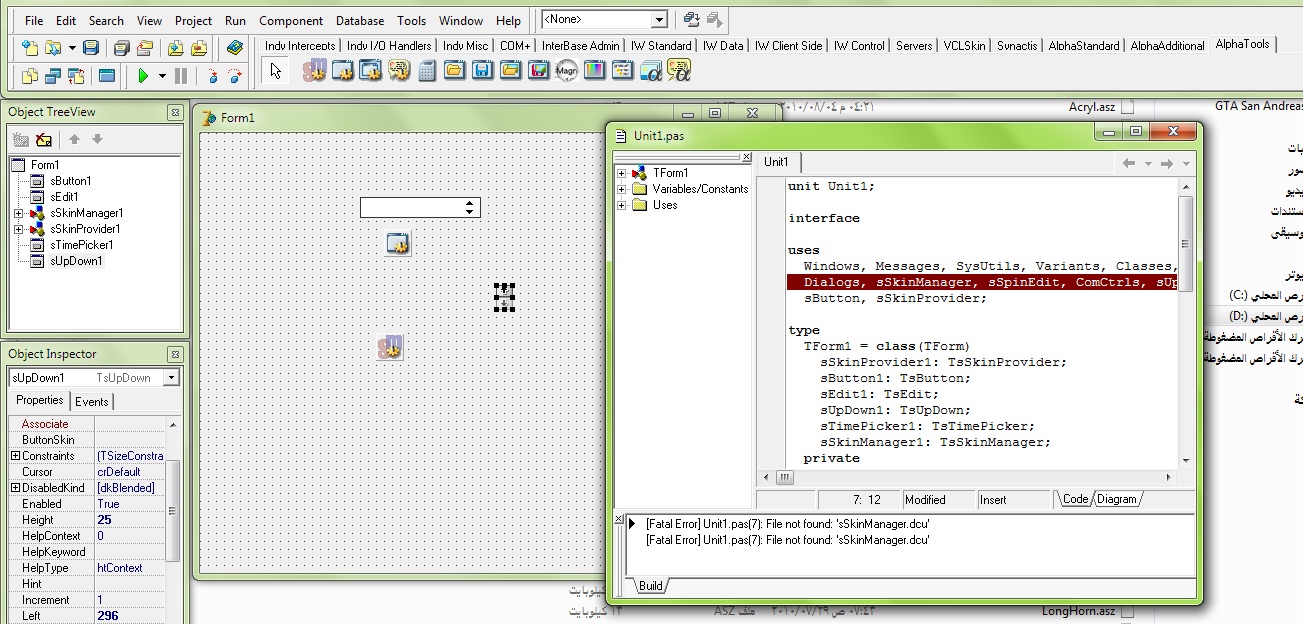Viewport: 1303px width, 624px height.
Task: Click the green Run button in toolbar
Action: coord(143,75)
